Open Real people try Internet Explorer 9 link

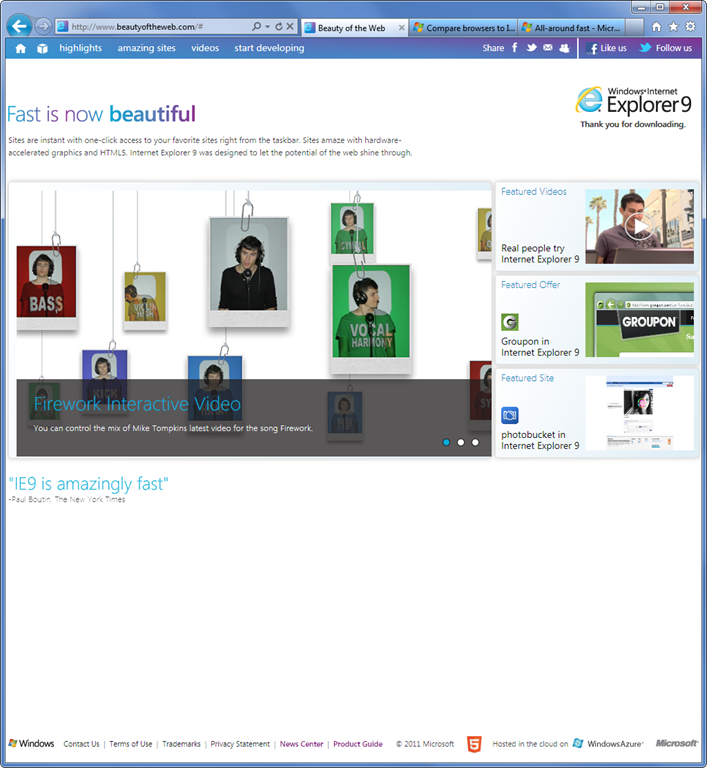(540, 254)
